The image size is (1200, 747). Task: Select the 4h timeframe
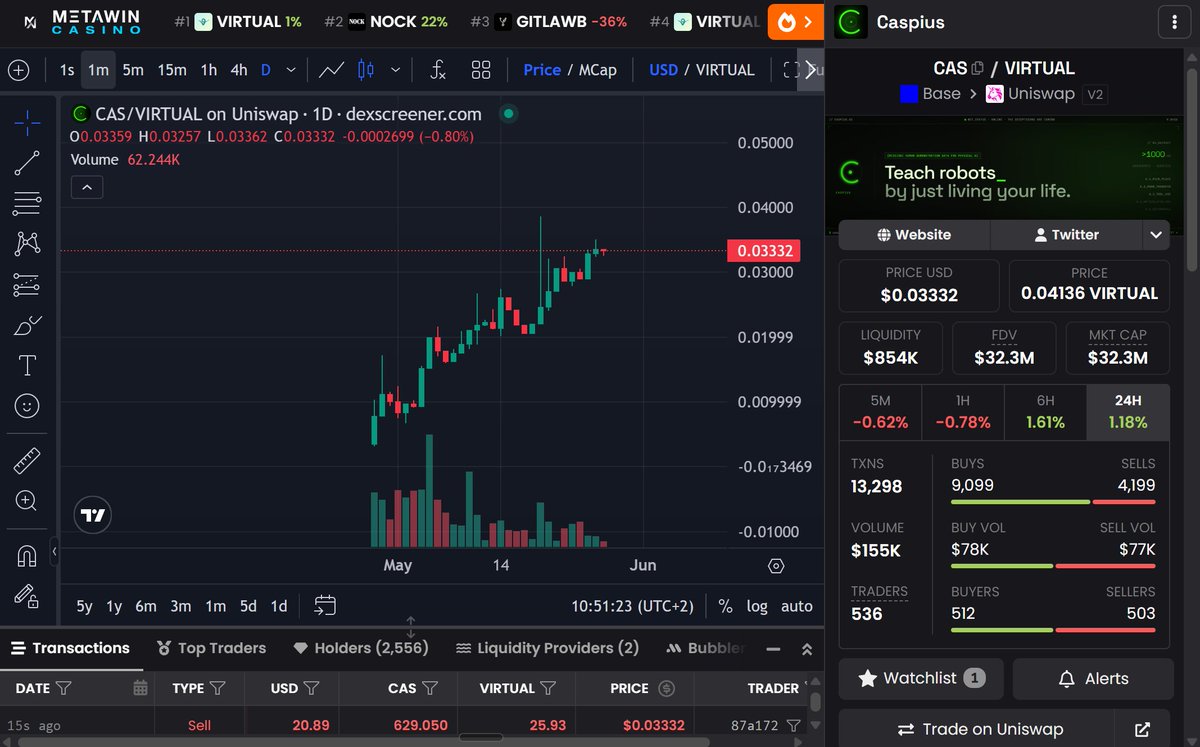click(x=239, y=70)
